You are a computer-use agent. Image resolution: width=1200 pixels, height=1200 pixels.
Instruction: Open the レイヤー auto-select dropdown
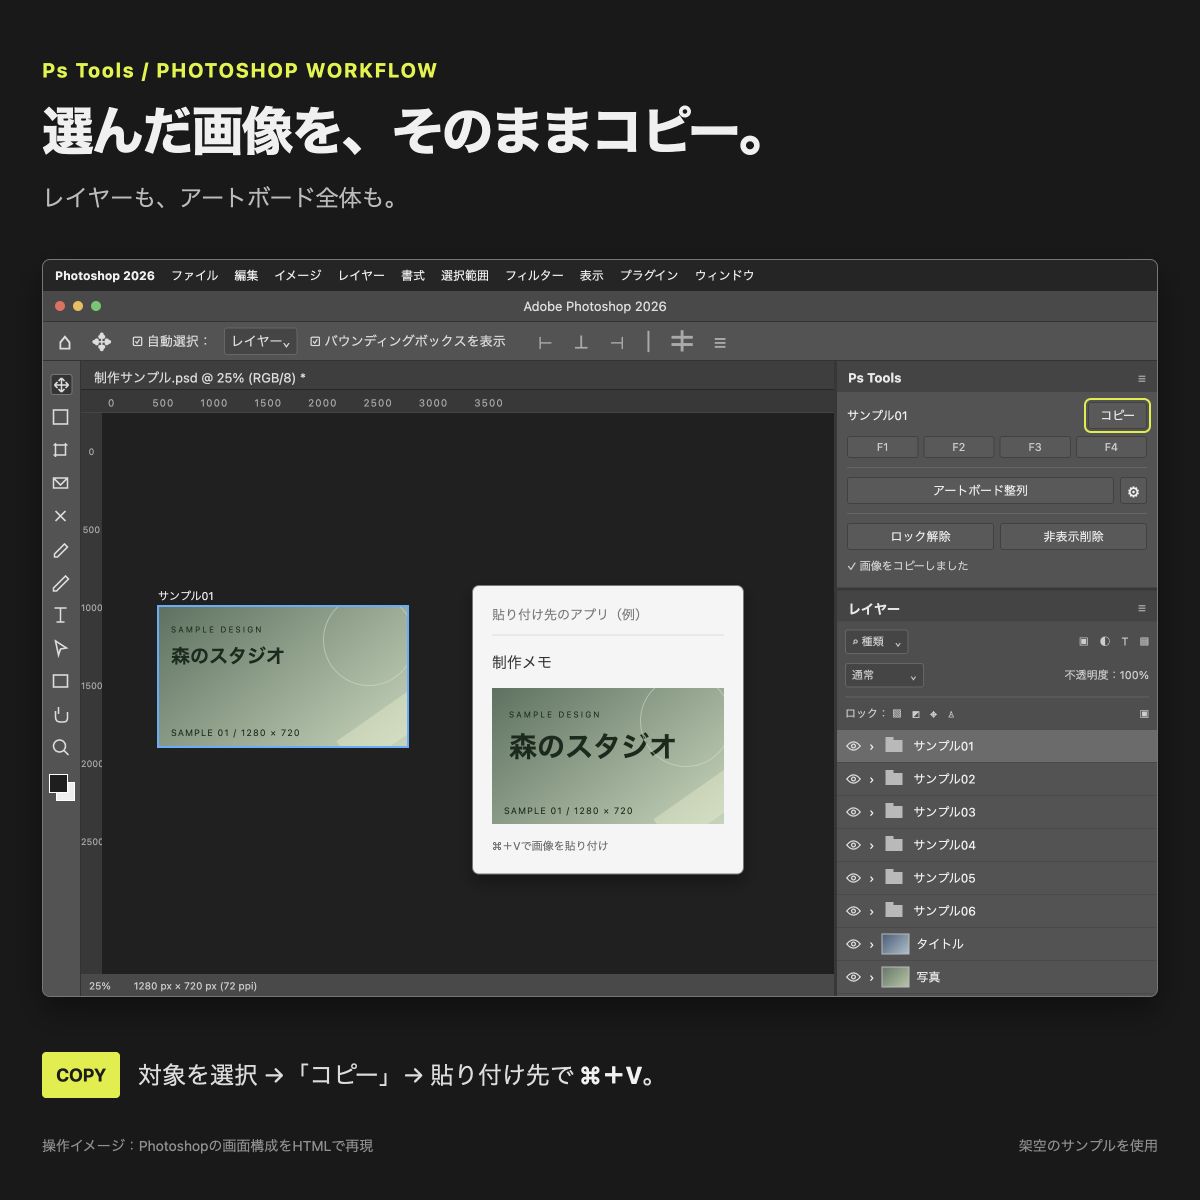260,342
